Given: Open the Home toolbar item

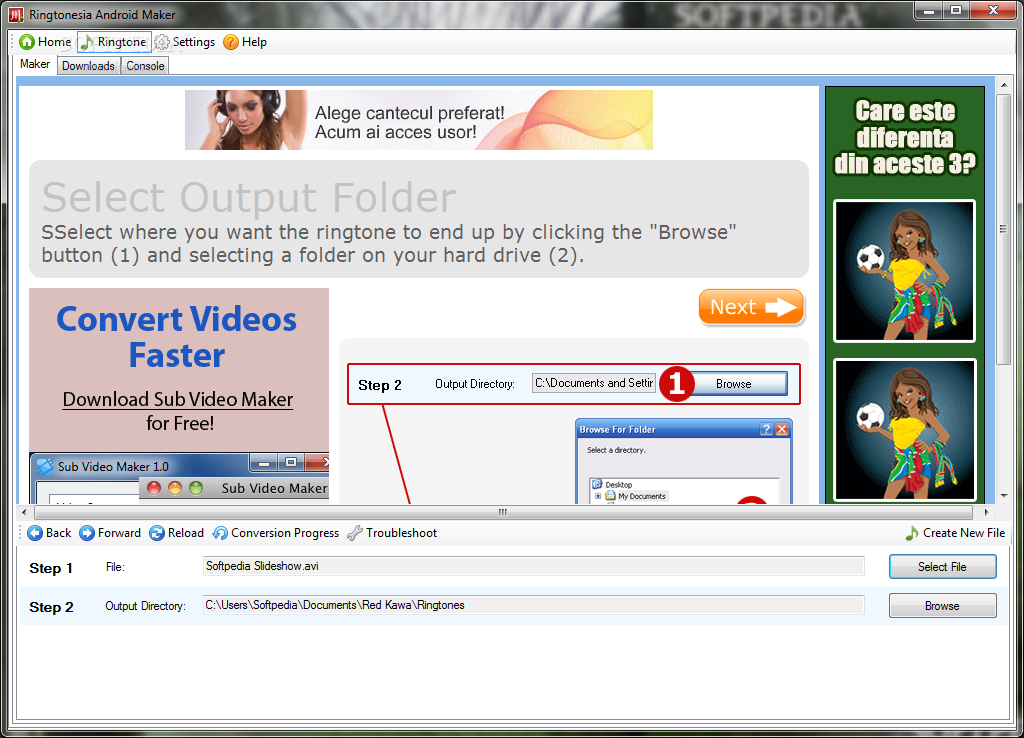Looking at the screenshot, I should pyautogui.click(x=46, y=42).
